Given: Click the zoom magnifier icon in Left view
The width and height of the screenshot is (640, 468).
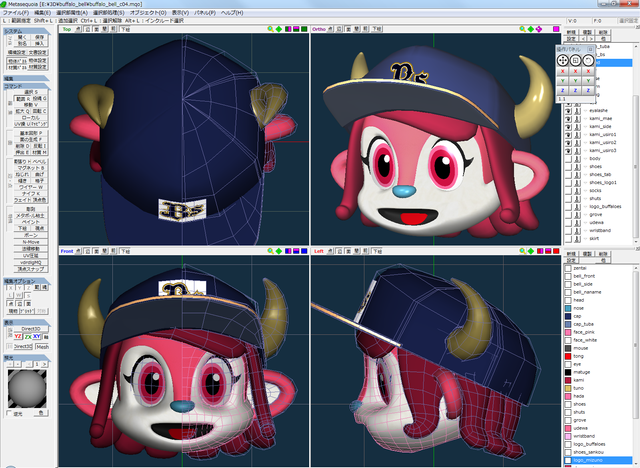Looking at the screenshot, I should coord(522,251).
